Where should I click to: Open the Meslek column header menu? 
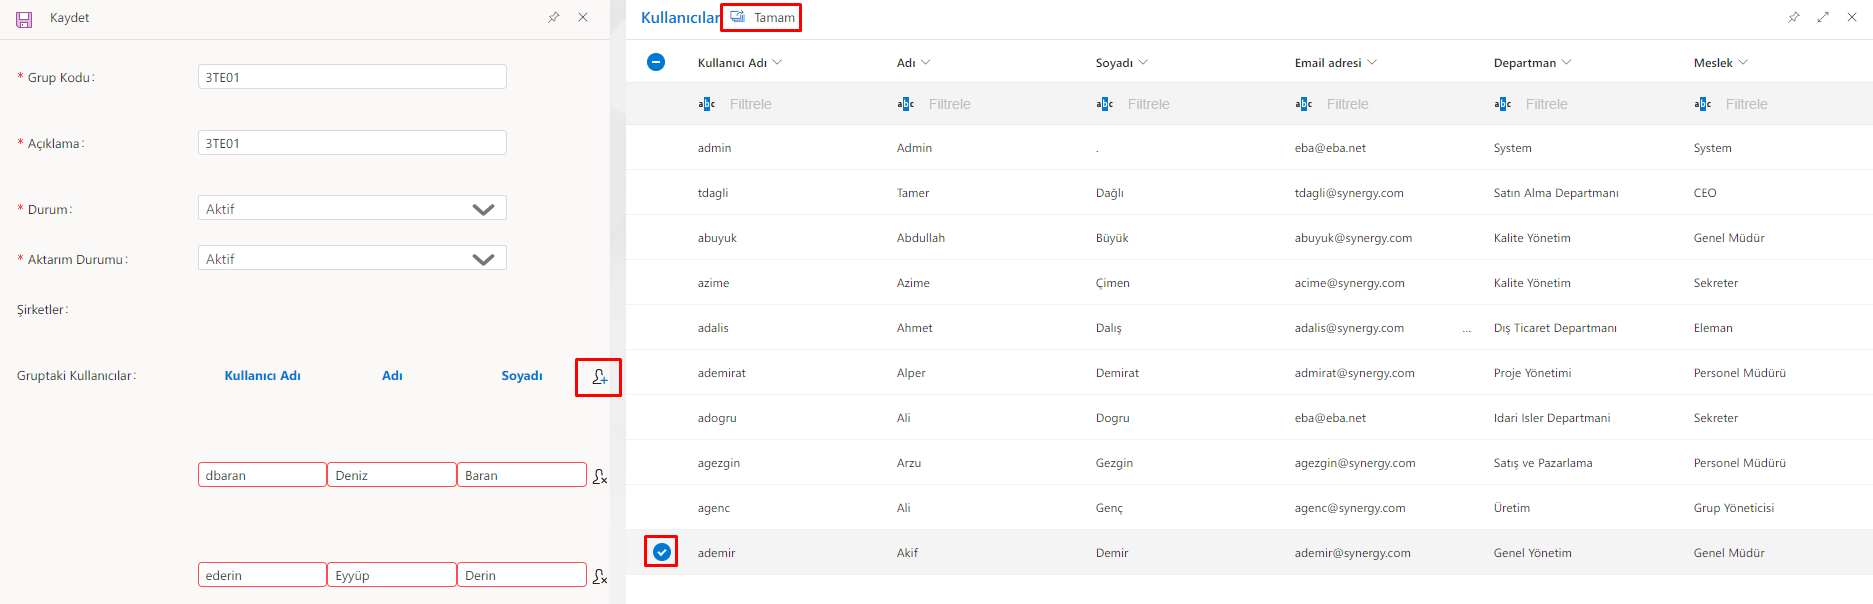[1743, 62]
